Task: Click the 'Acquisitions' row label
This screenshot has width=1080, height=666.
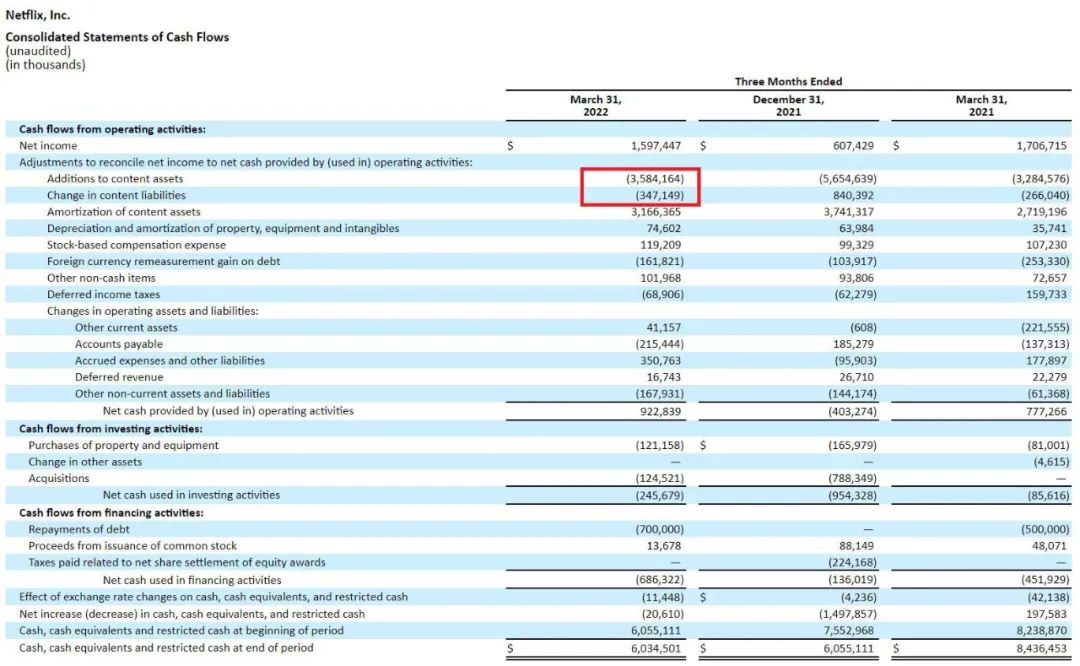Action: click(x=59, y=479)
